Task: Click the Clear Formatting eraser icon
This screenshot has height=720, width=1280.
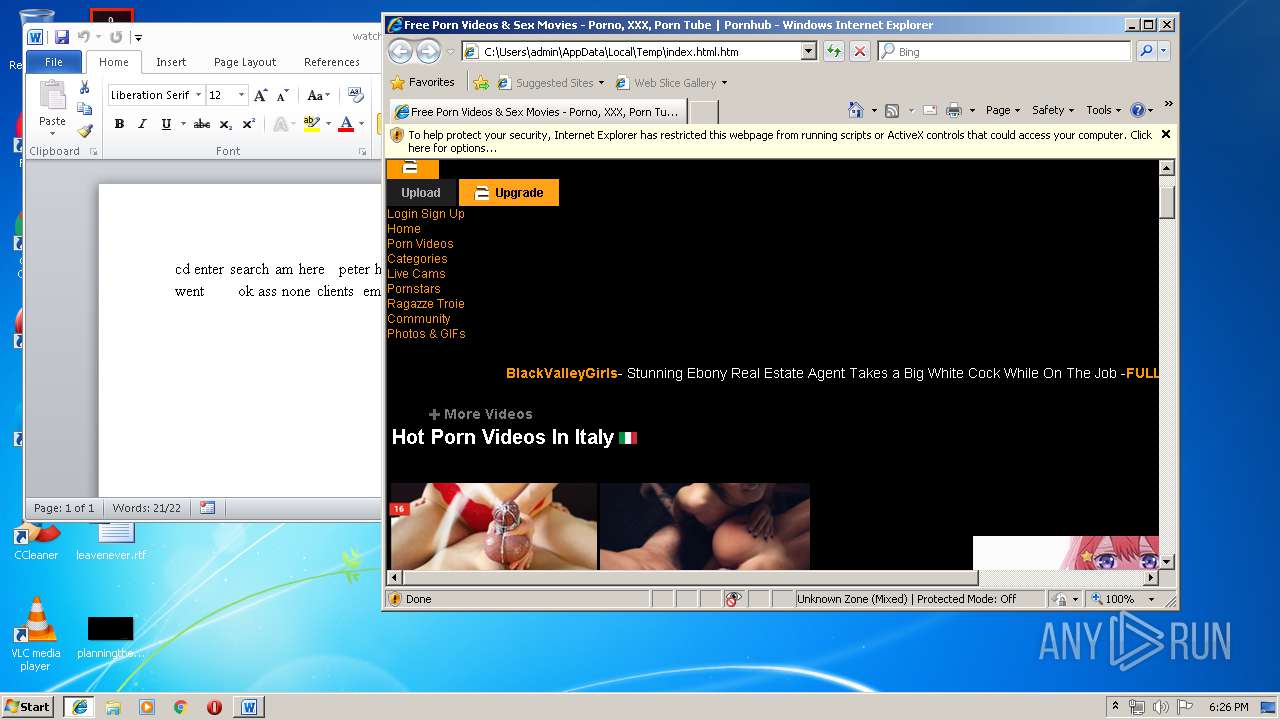Action: (x=355, y=95)
